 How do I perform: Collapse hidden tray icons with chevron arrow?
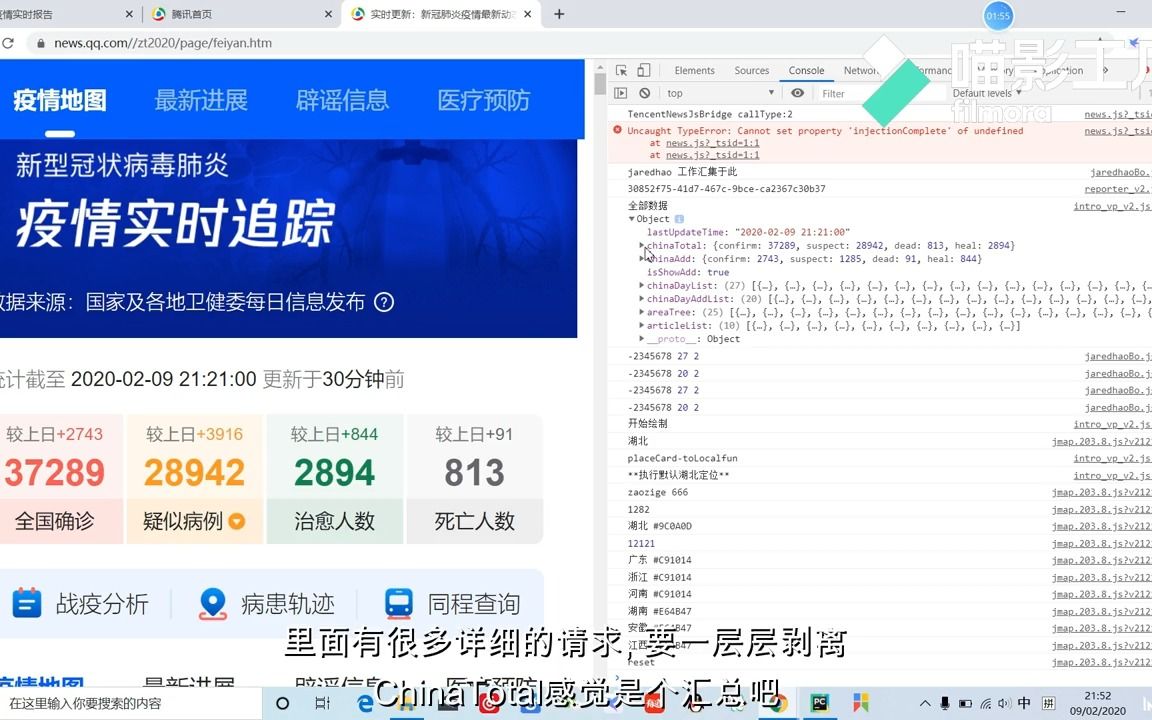coord(926,702)
